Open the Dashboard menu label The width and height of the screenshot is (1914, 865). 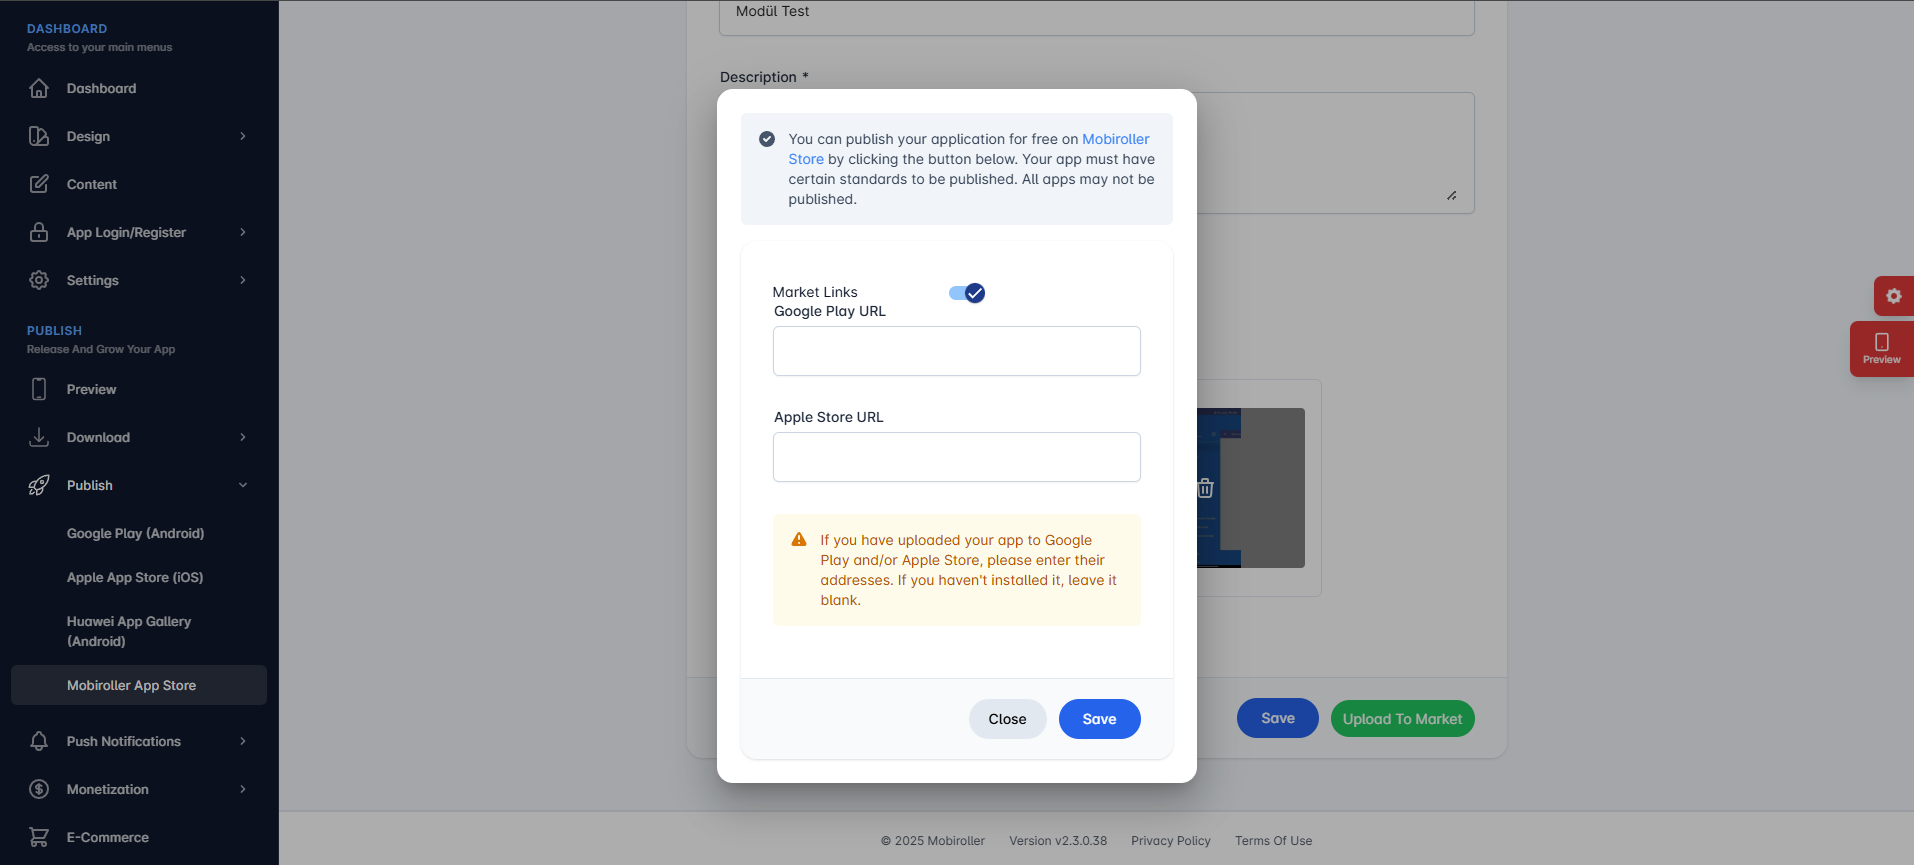click(x=101, y=88)
